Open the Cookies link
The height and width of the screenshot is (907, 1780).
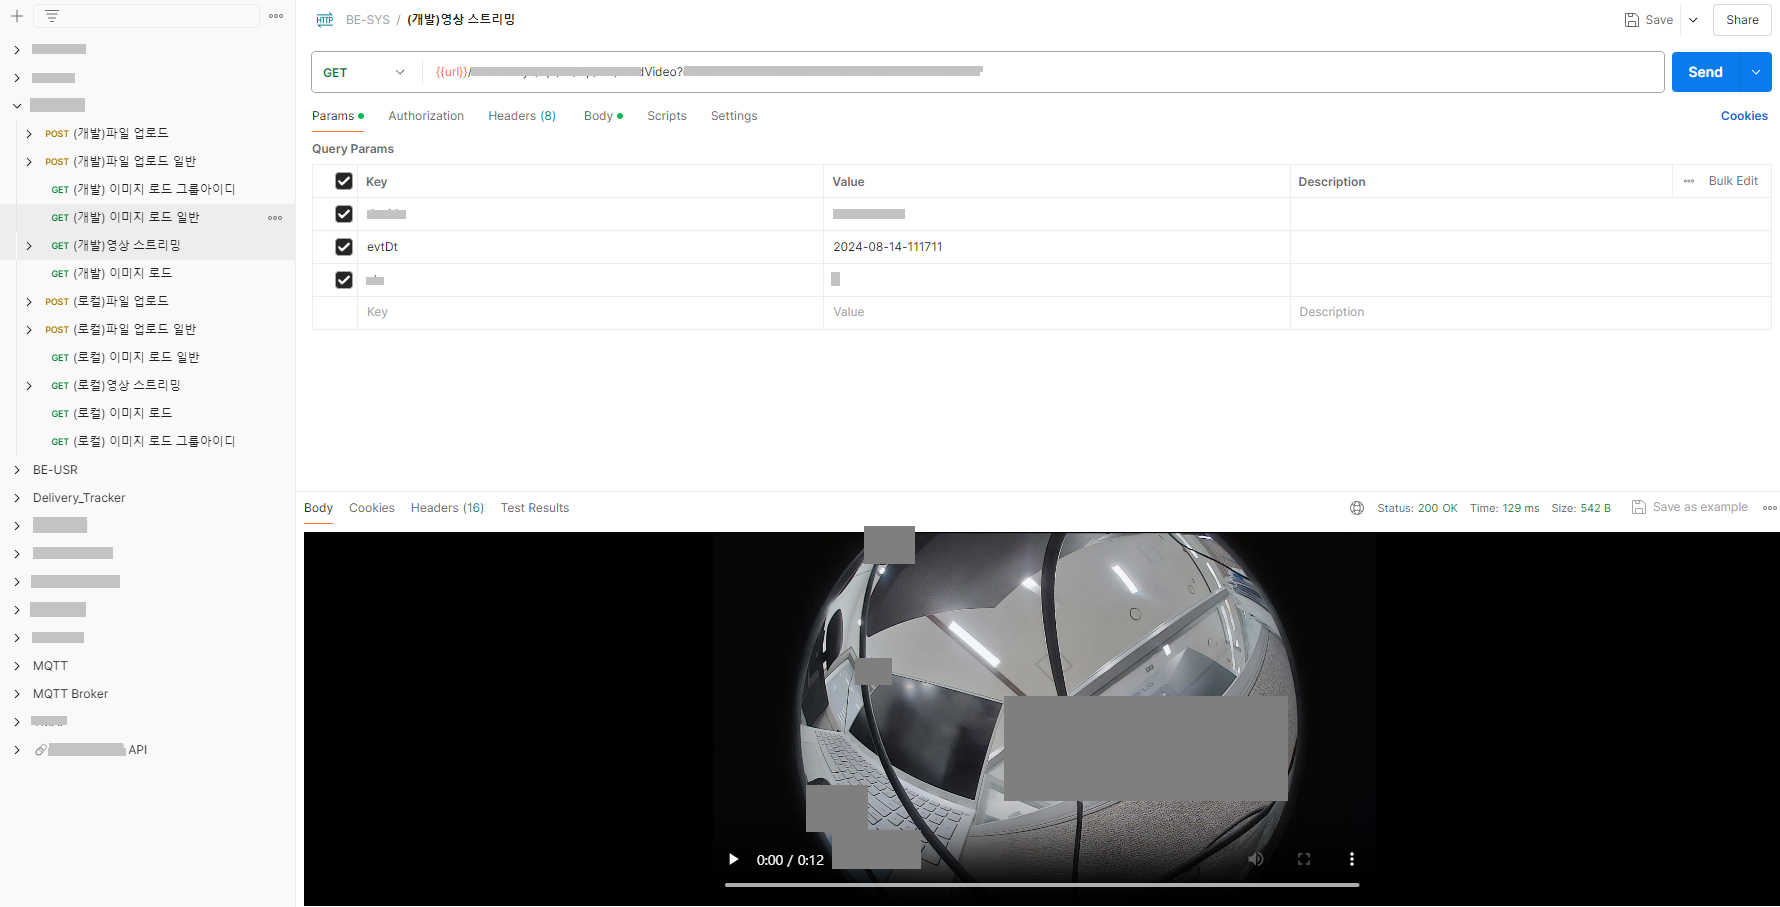tap(1744, 116)
